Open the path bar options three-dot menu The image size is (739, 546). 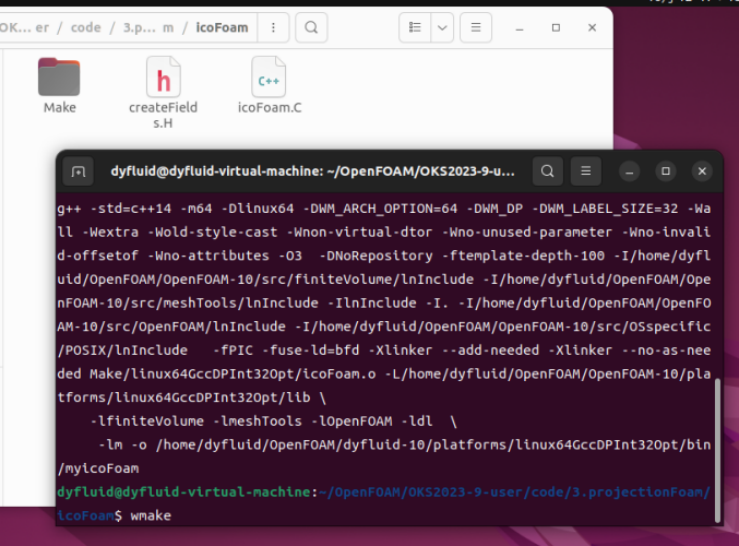click(x=273, y=28)
